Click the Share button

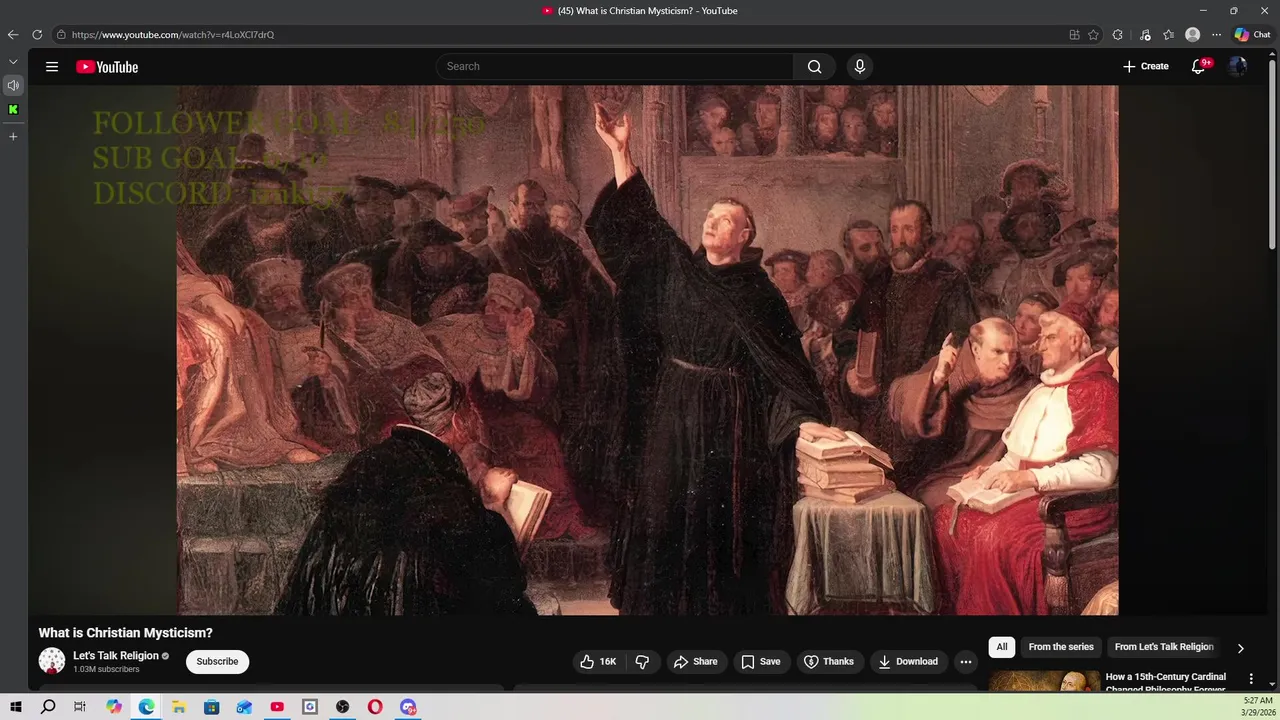[696, 662]
